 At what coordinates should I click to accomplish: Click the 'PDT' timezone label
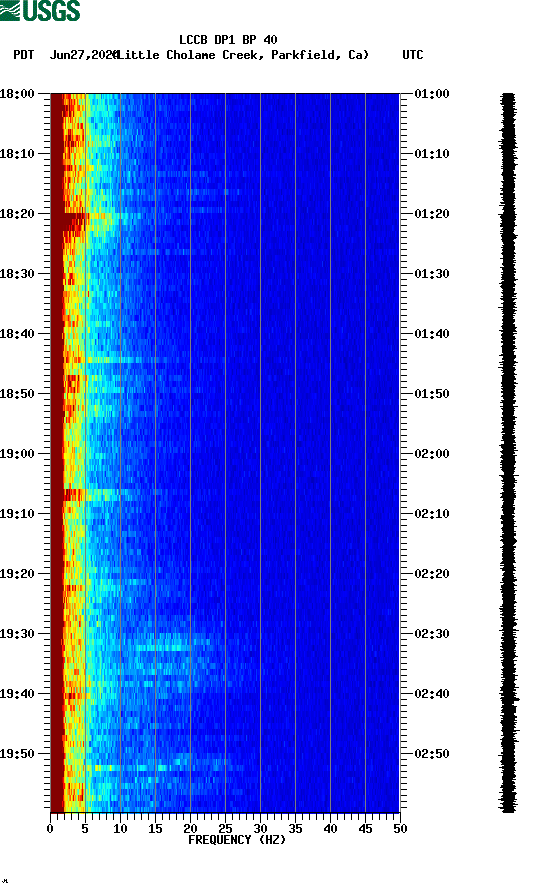pyautogui.click(x=24, y=55)
